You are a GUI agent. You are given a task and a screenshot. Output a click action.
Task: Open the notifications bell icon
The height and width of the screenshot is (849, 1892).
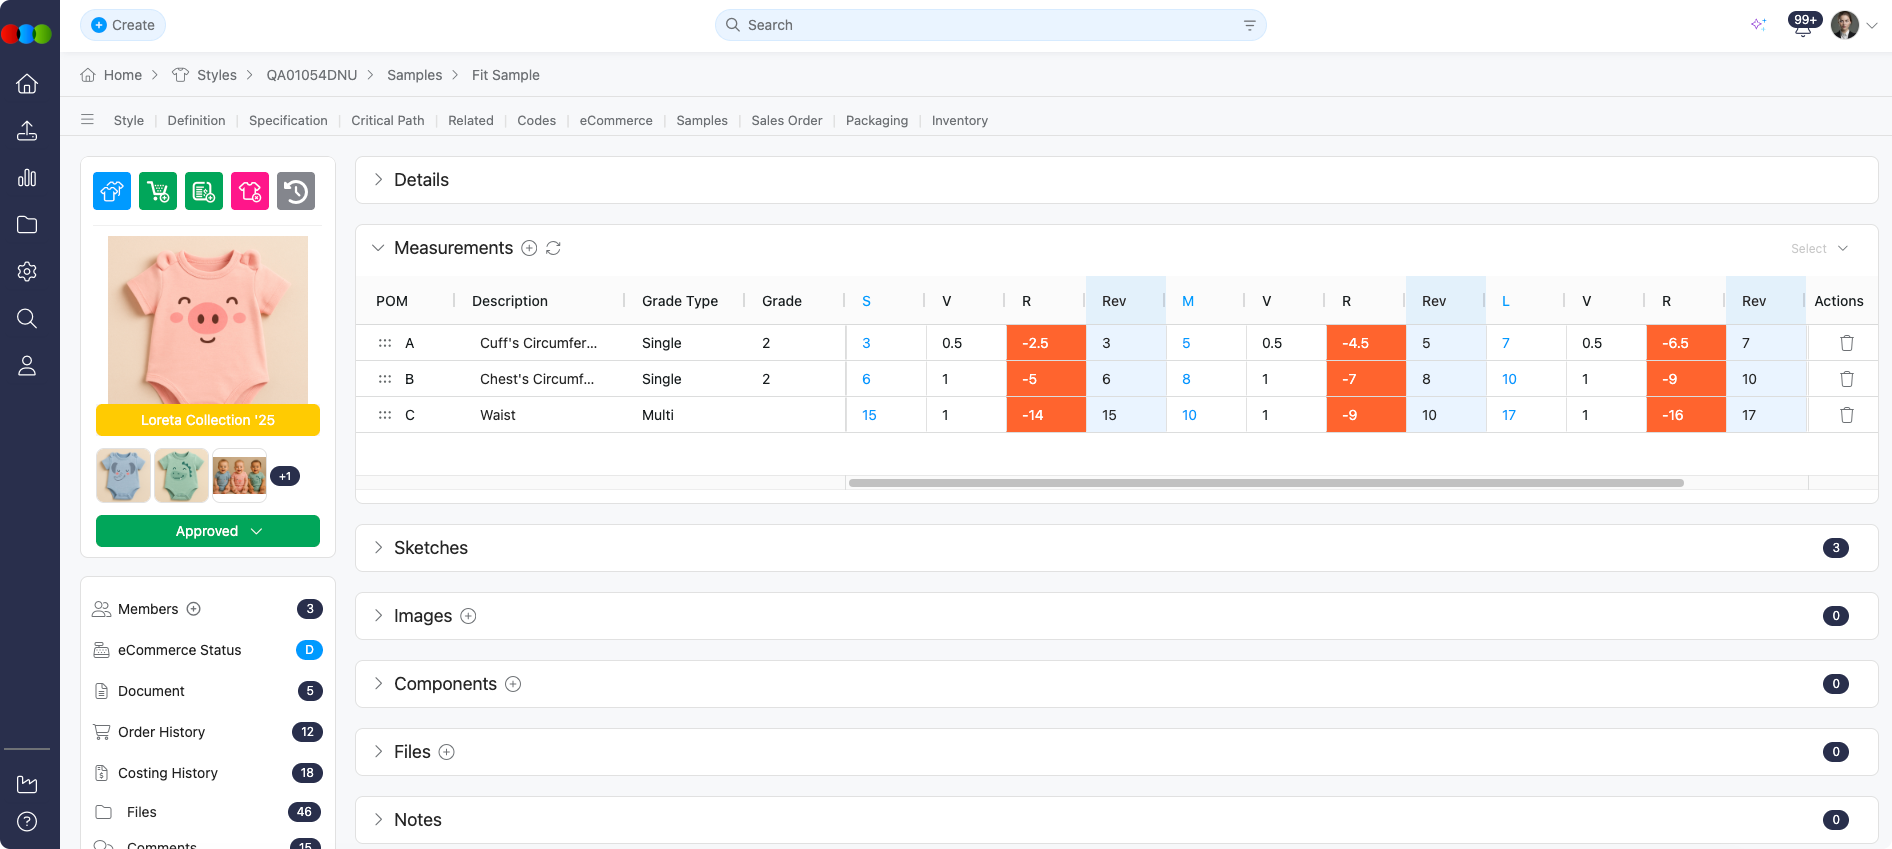click(x=1802, y=27)
